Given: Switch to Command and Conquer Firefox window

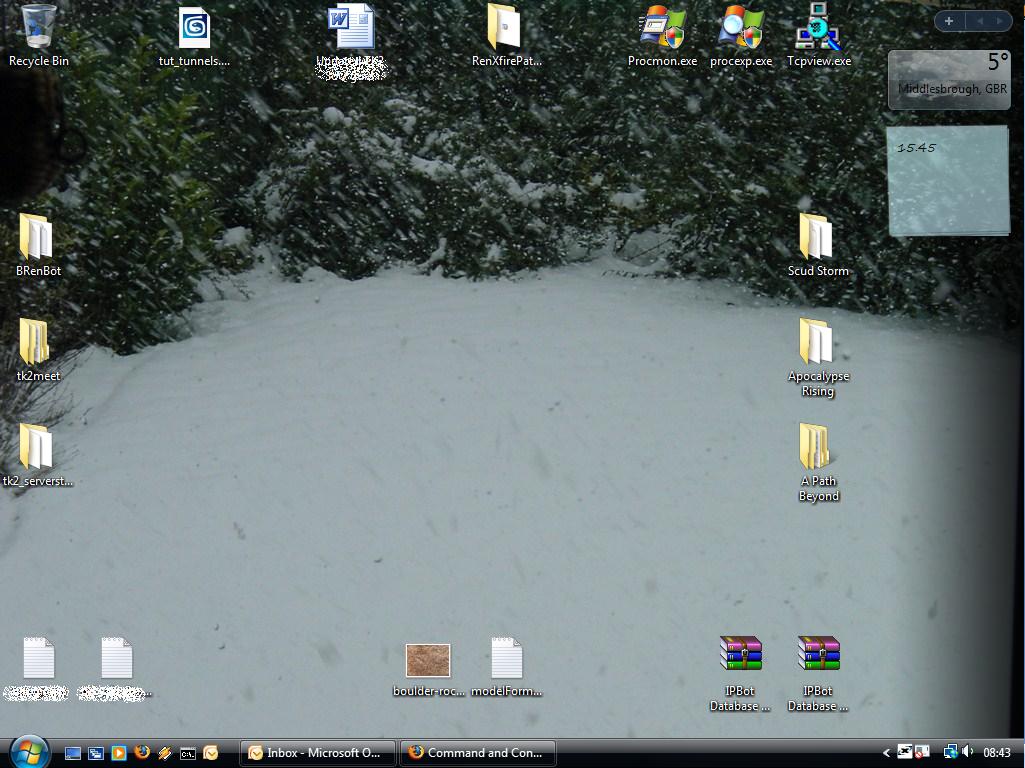Looking at the screenshot, I should pos(477,753).
